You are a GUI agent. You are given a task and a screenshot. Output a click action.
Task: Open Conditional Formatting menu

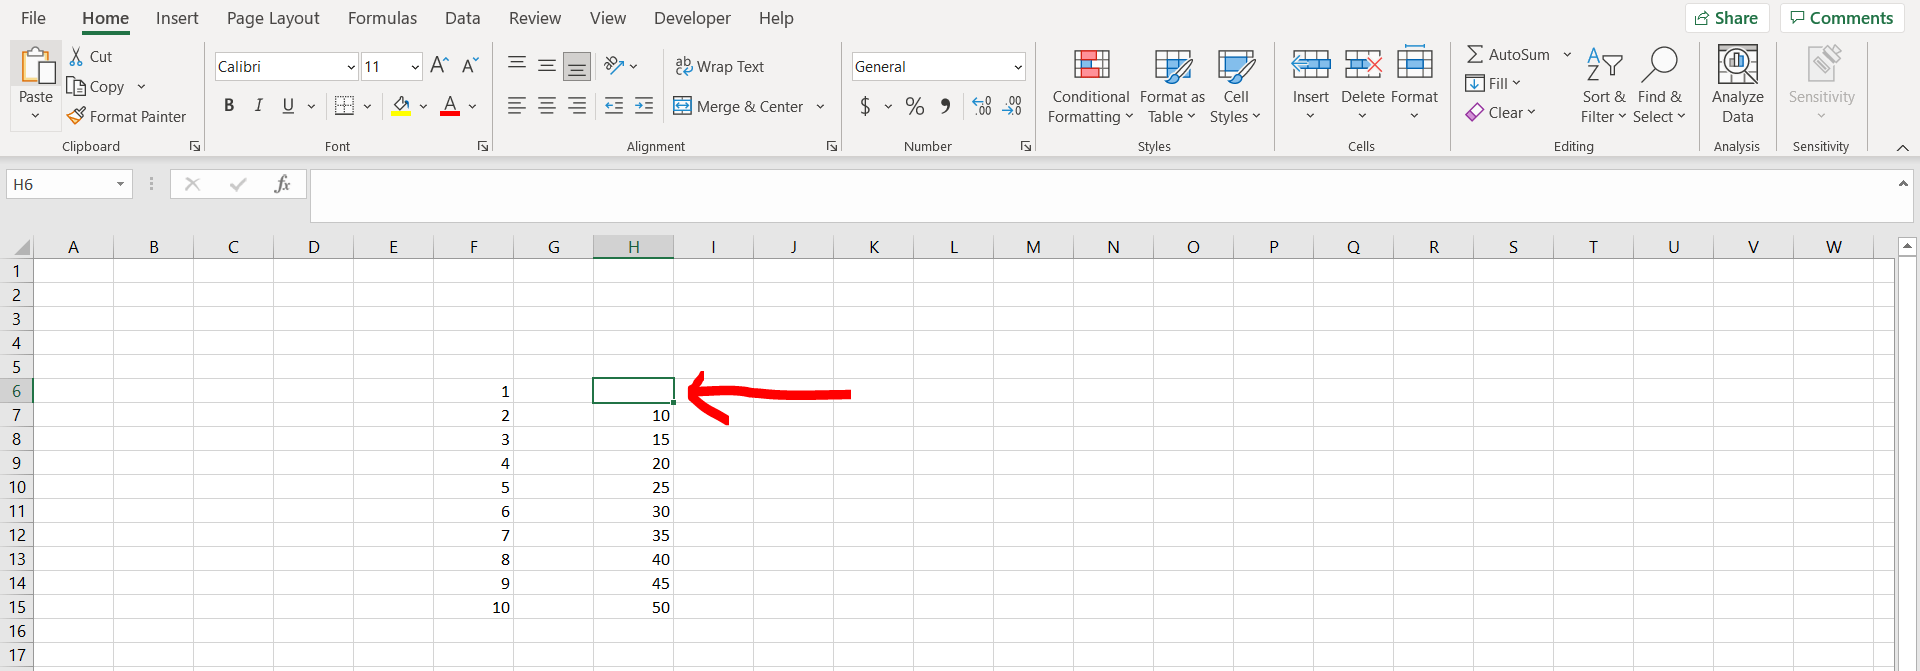(x=1091, y=86)
